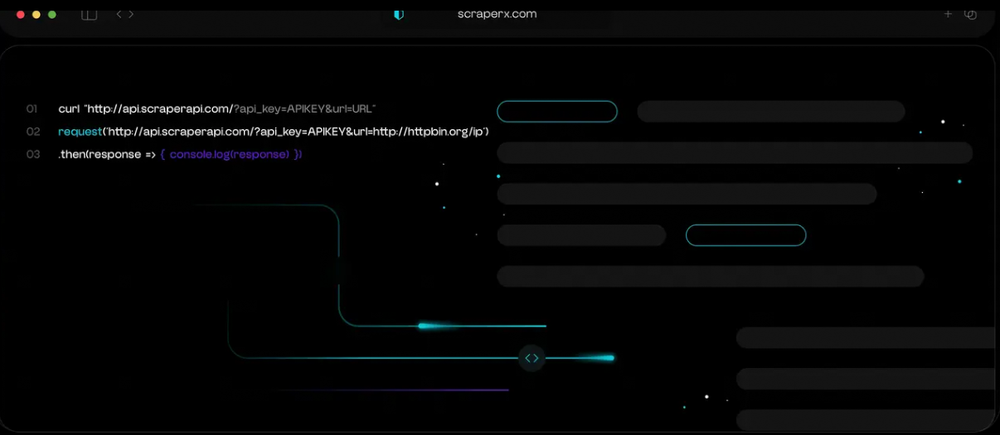Viewport: 1000px width, 435px height.
Task: Go forward with the right arrow
Action: [x=131, y=14]
